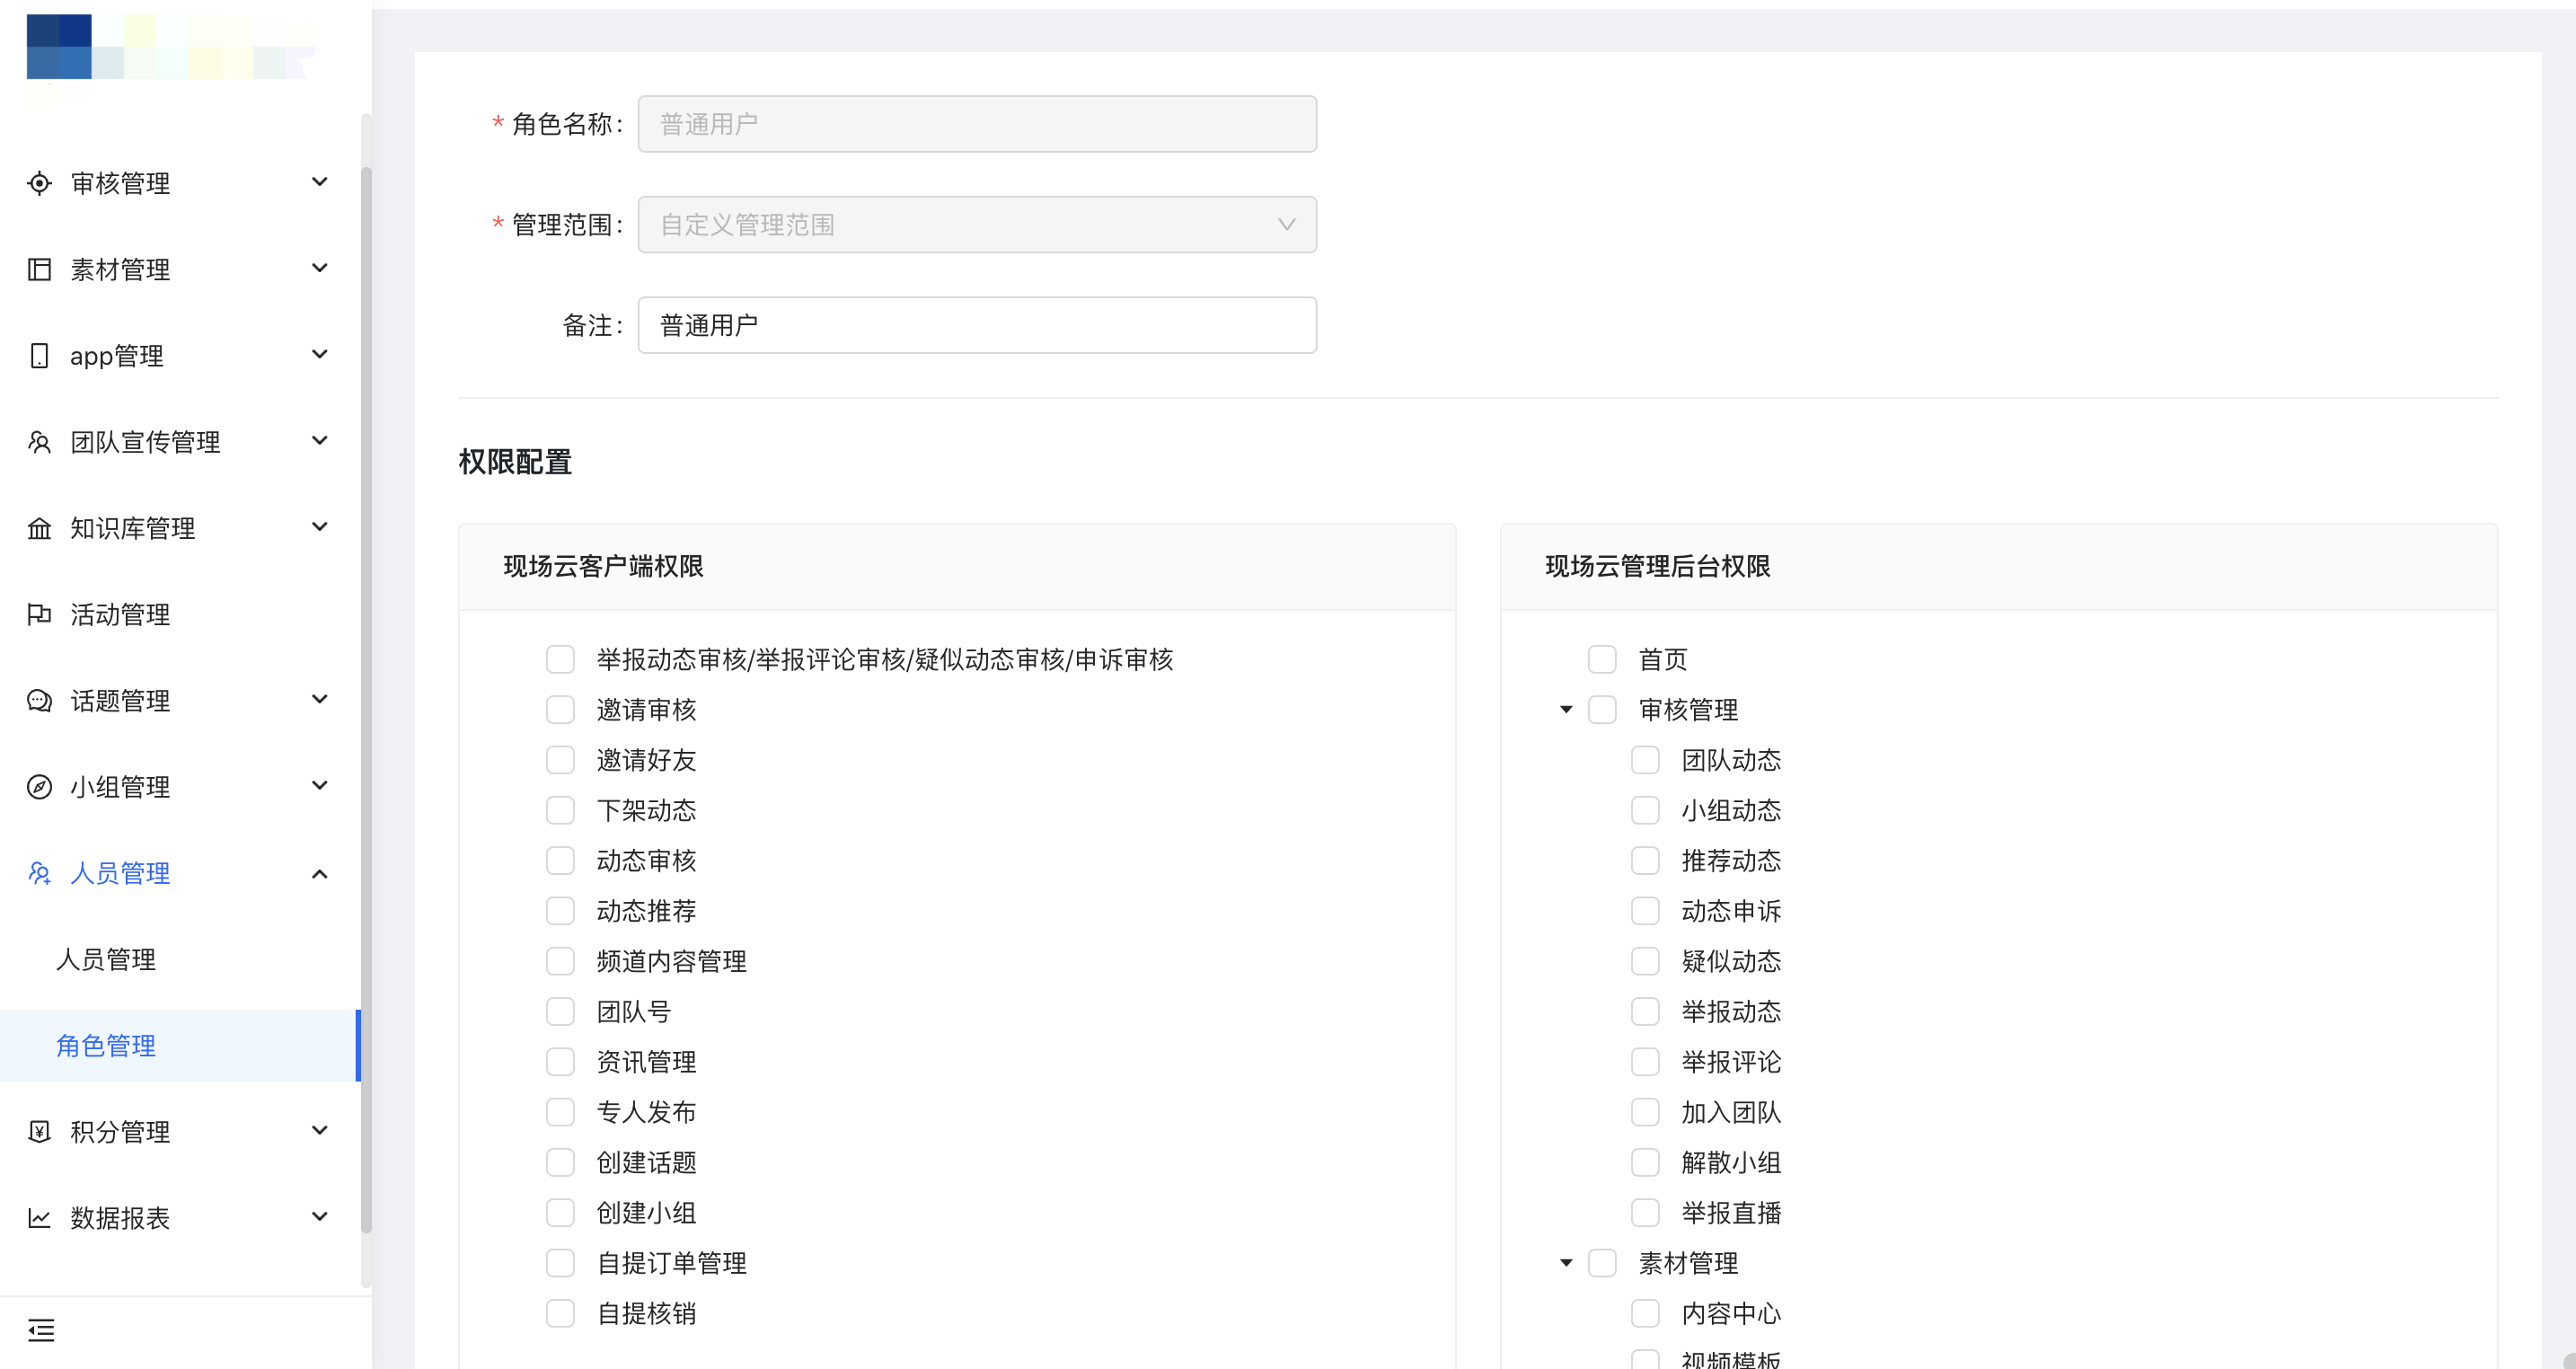Expand the app管理 menu chevron
Viewport: 2576px width, 1369px height.
coord(320,354)
